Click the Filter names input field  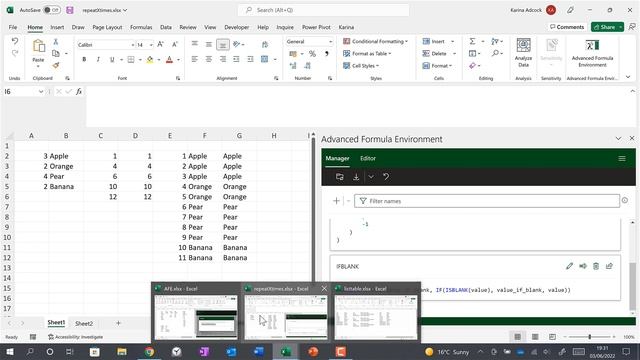[487, 201]
